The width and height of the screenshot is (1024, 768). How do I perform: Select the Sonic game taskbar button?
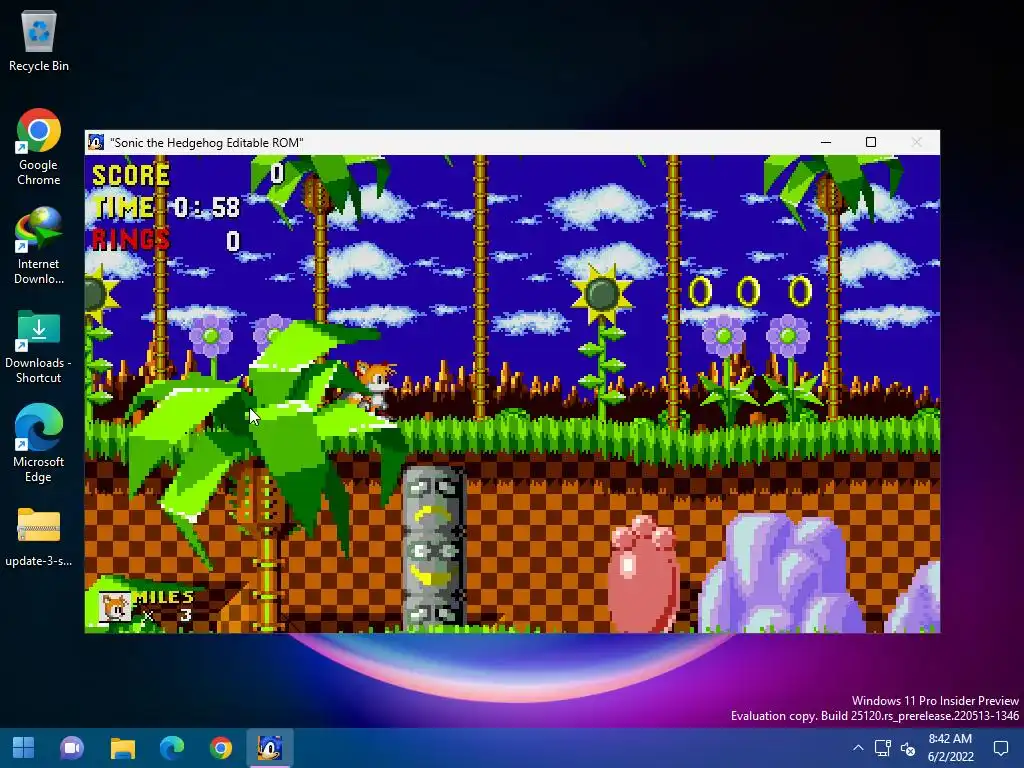coord(270,748)
